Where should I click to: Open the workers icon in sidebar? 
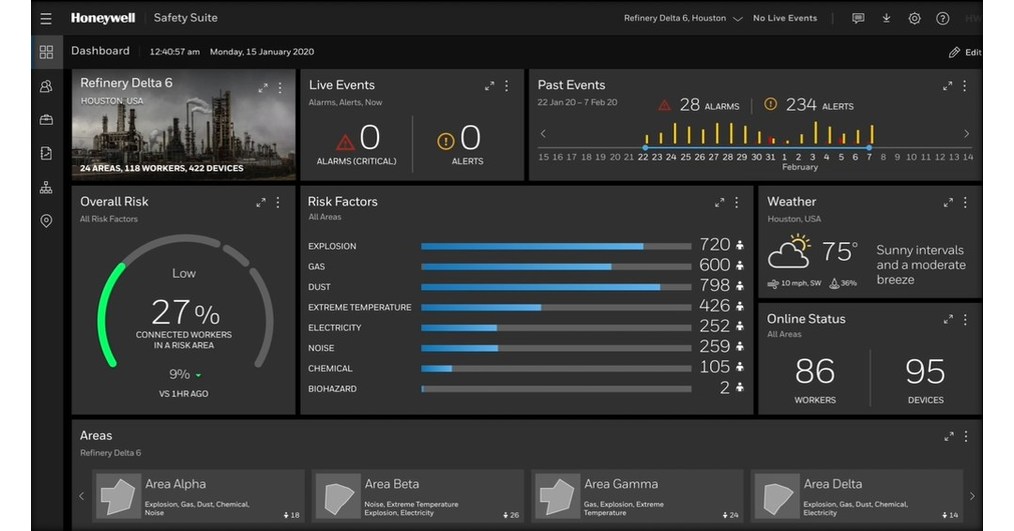click(x=46, y=87)
